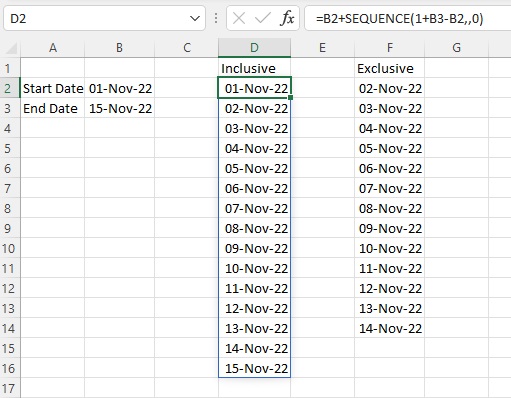The height and width of the screenshot is (398, 511).
Task: Click cell D5 showing 04-Nov-22
Action: [254, 148]
